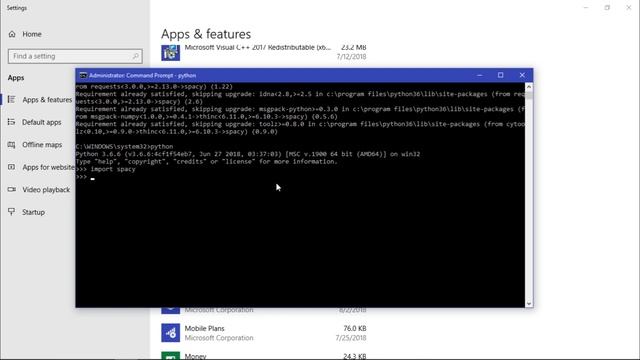This screenshot has width=640, height=360.
Task: Click the Default apps sidebar icon
Action: [11, 122]
